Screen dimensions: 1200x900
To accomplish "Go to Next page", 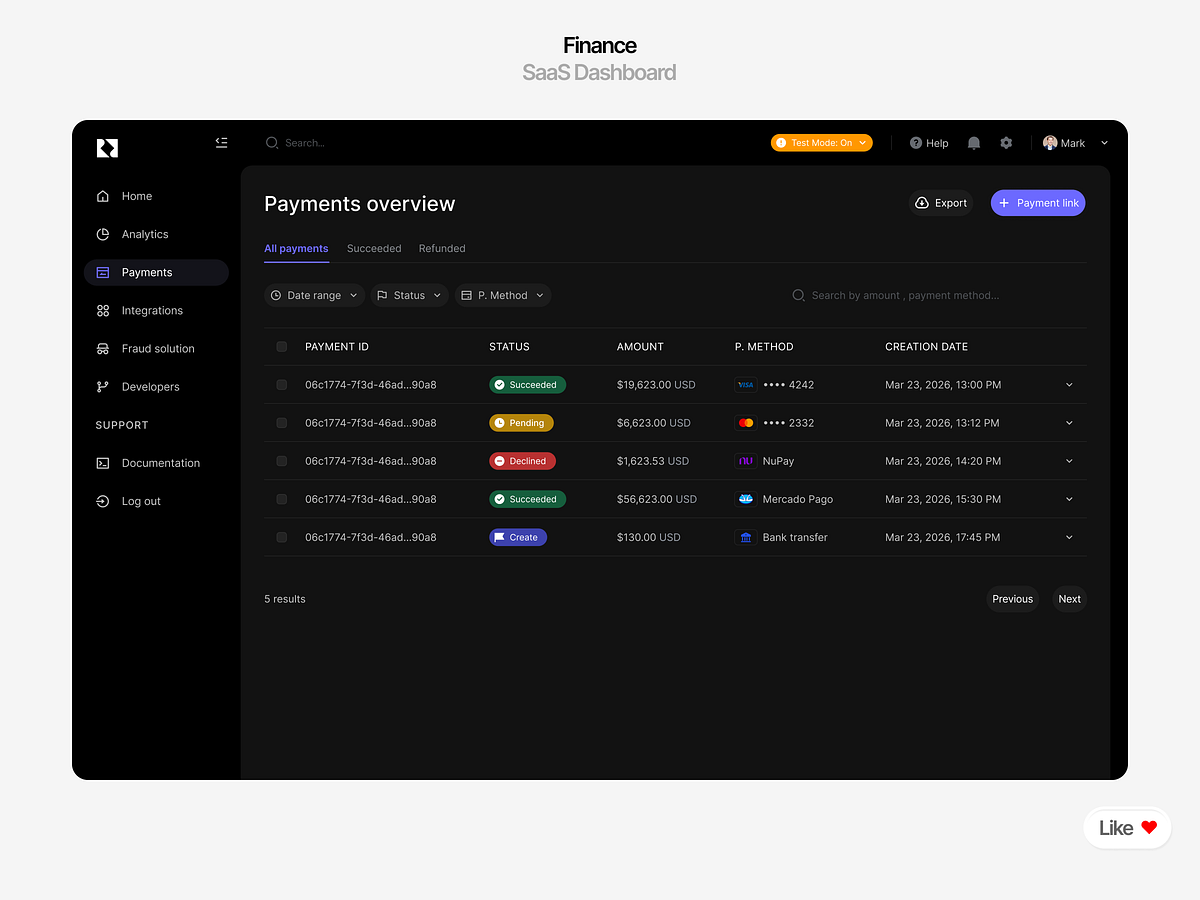I will [1070, 599].
